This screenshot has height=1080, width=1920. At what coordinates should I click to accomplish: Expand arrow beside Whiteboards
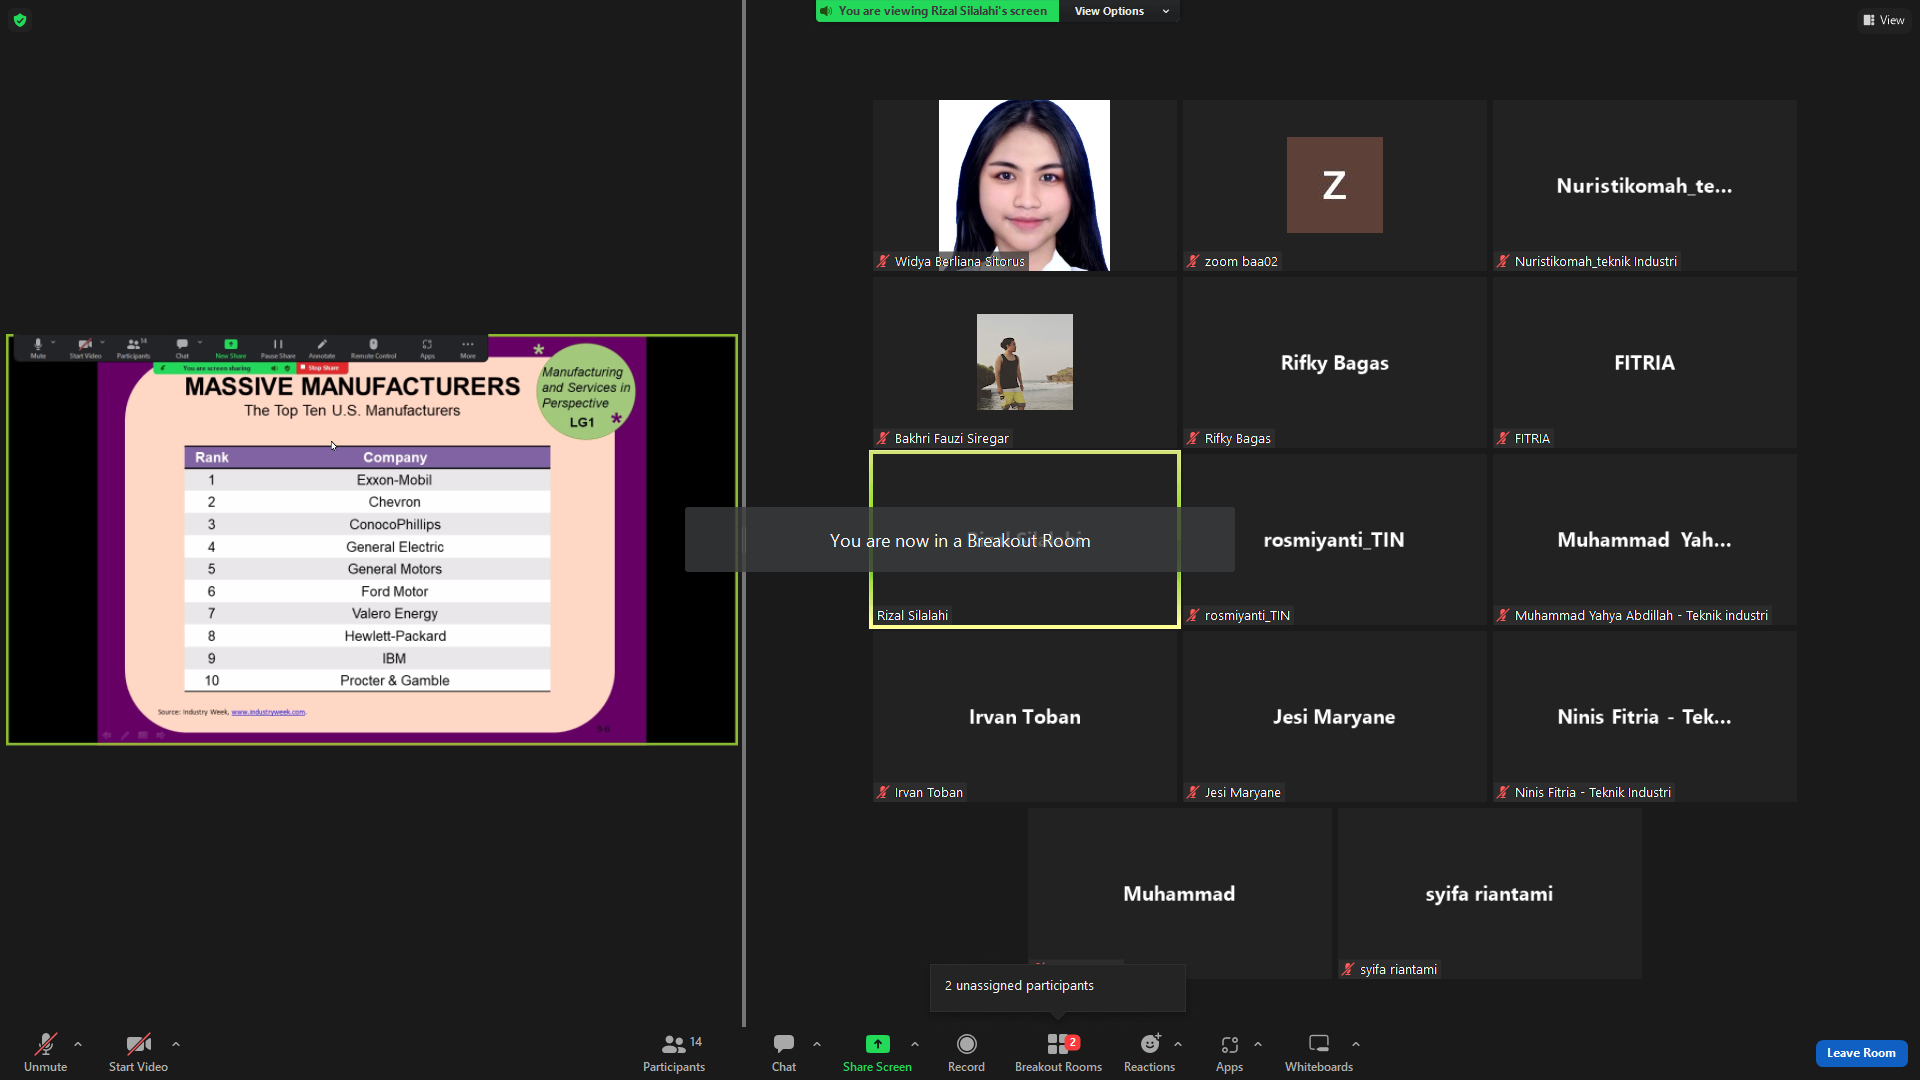pos(1356,1044)
